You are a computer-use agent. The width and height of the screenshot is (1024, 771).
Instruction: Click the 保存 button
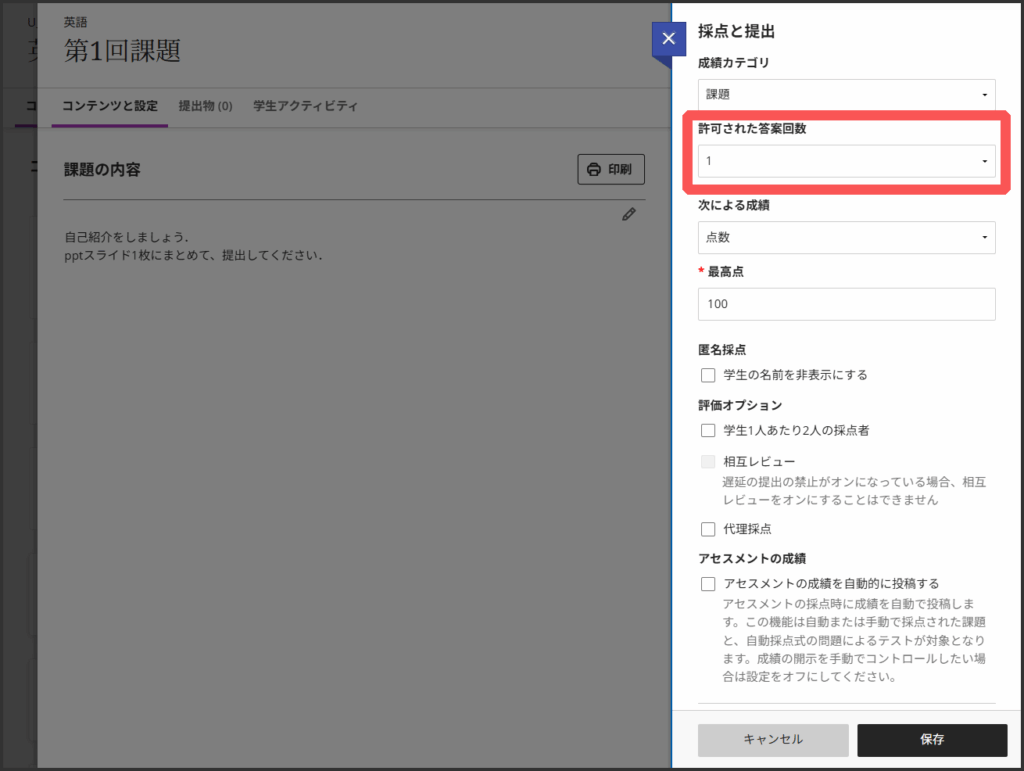pos(932,740)
